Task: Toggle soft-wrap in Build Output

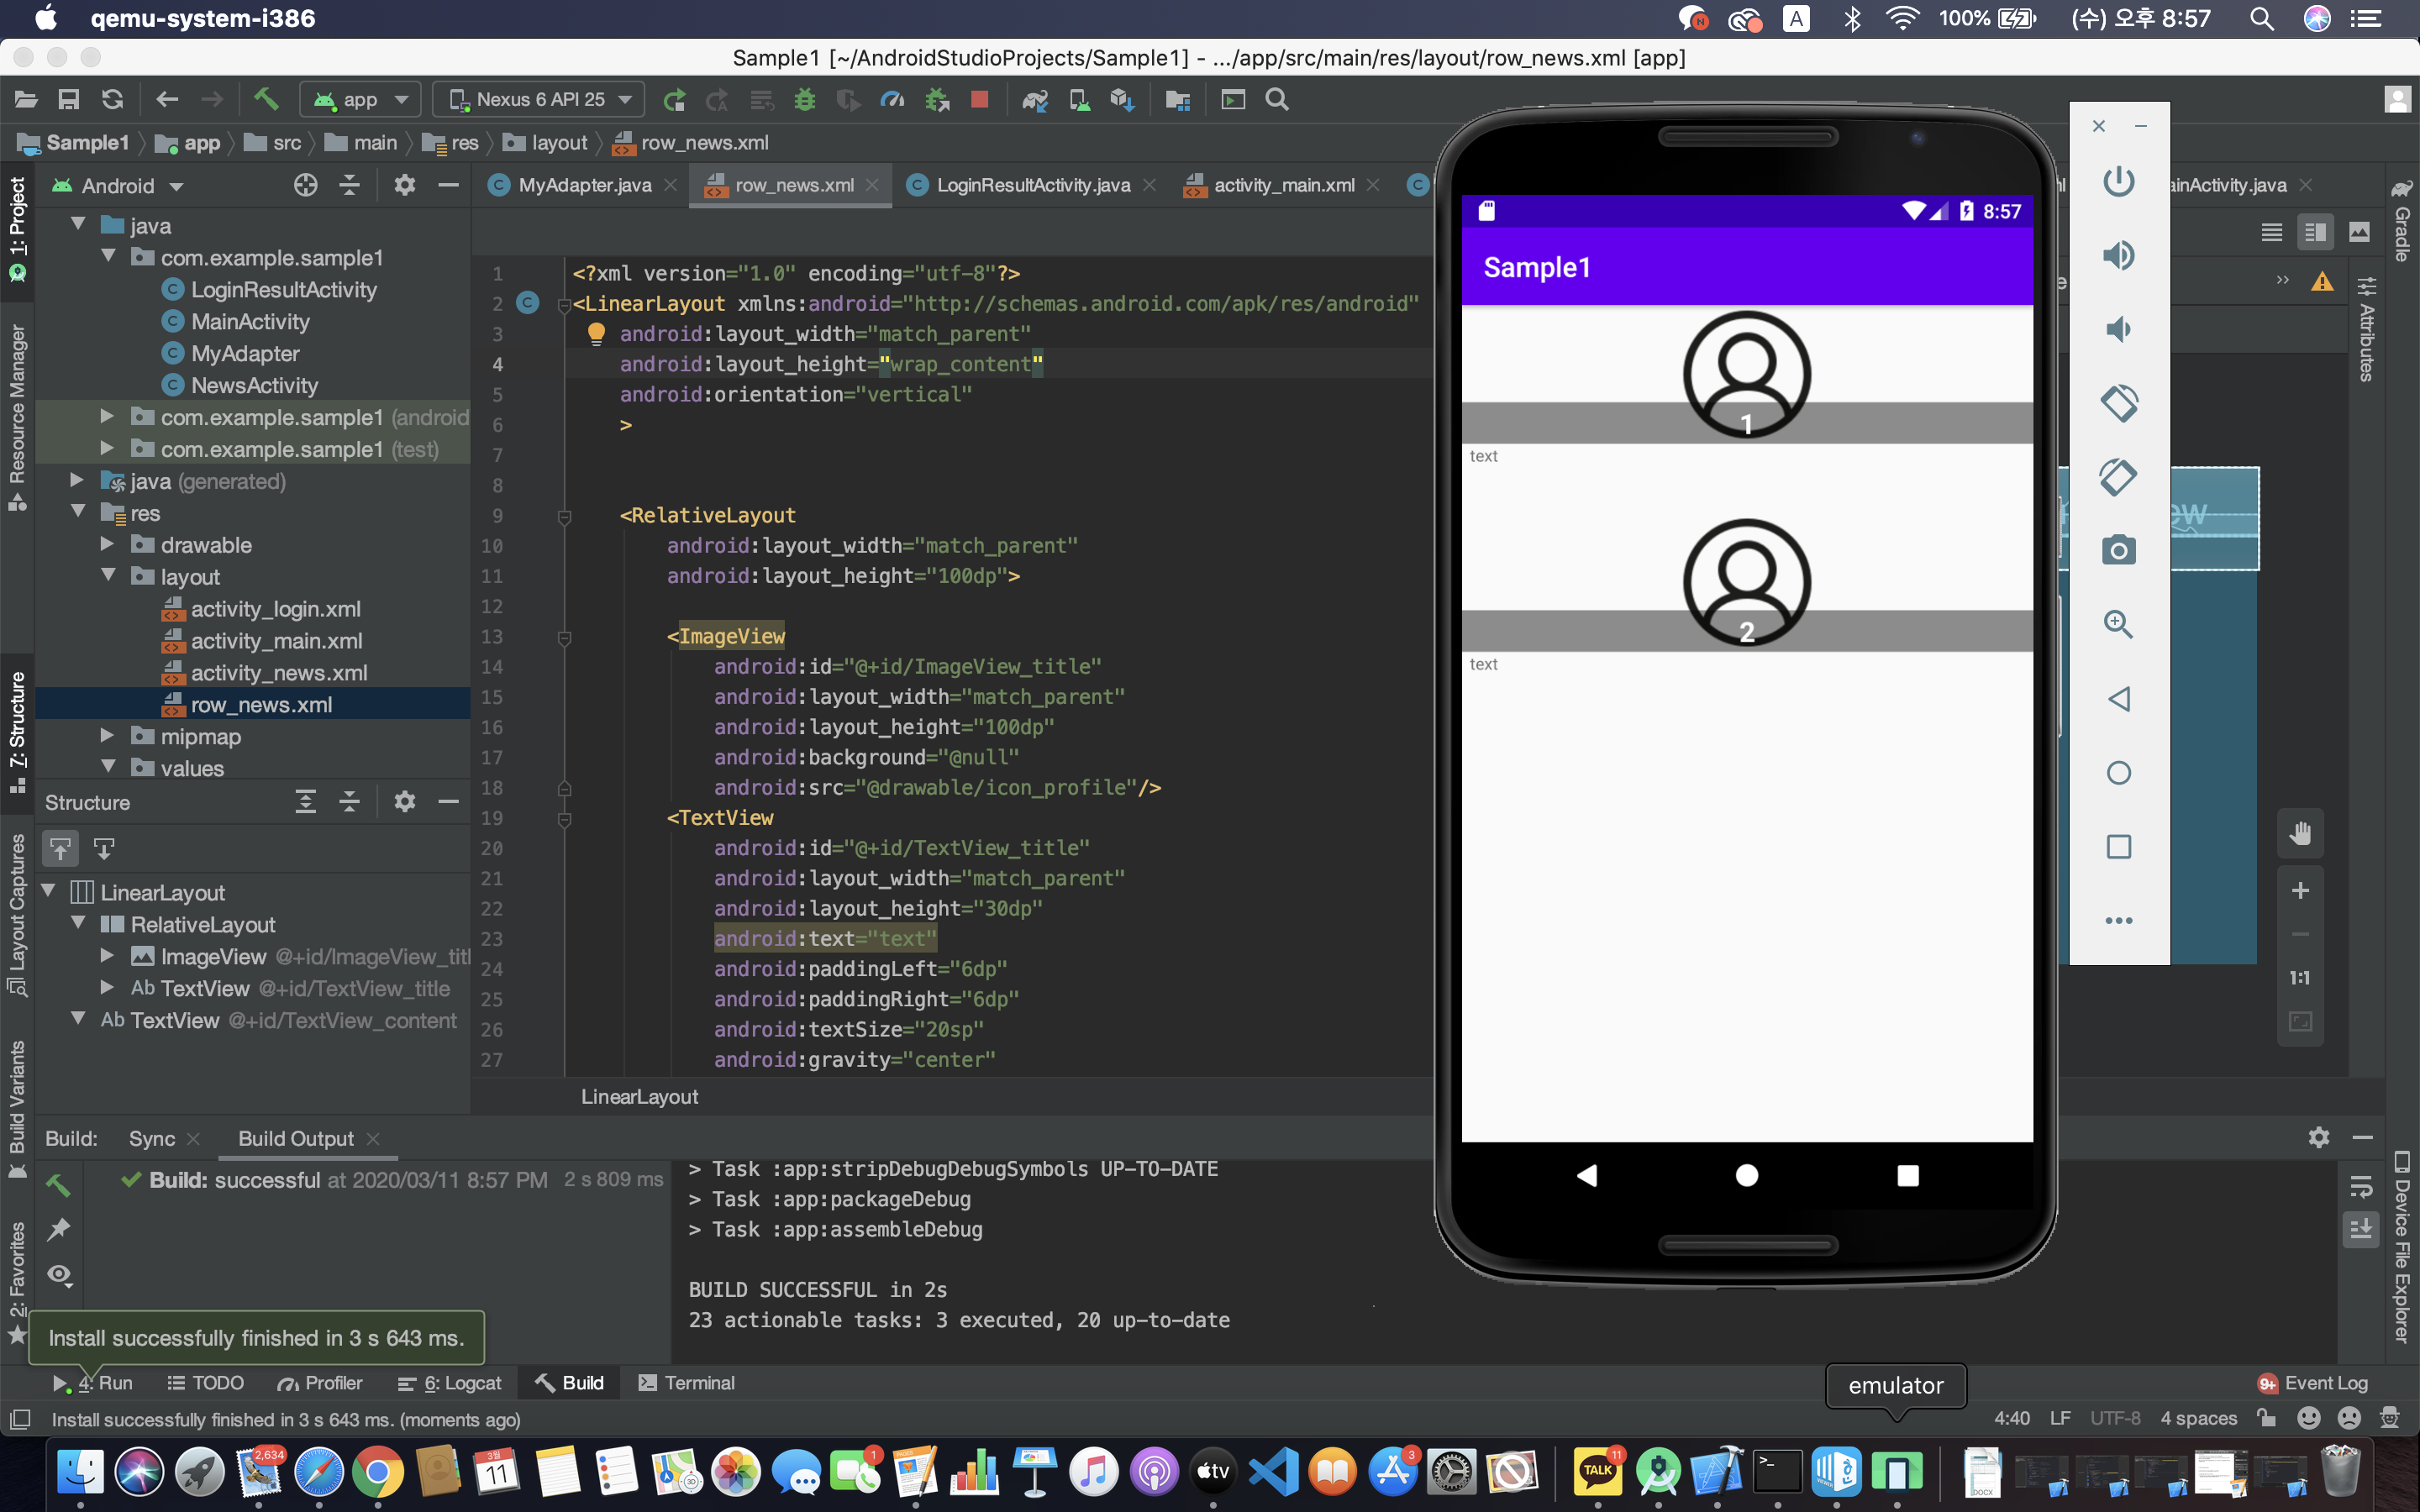Action: click(2361, 1186)
